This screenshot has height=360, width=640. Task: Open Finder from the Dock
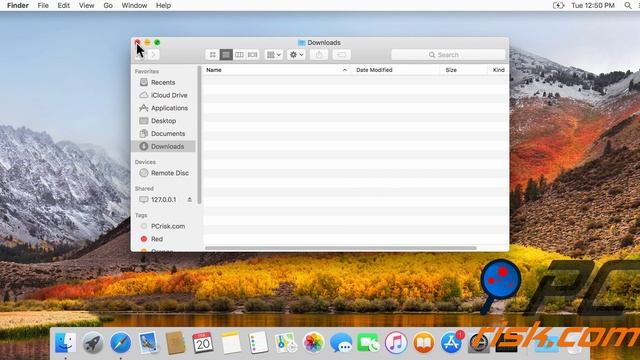point(65,342)
